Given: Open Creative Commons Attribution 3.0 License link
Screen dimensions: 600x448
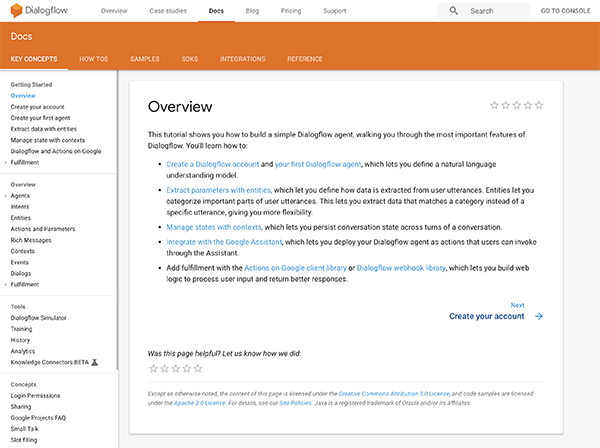Looking at the screenshot, I should pyautogui.click(x=394, y=394).
